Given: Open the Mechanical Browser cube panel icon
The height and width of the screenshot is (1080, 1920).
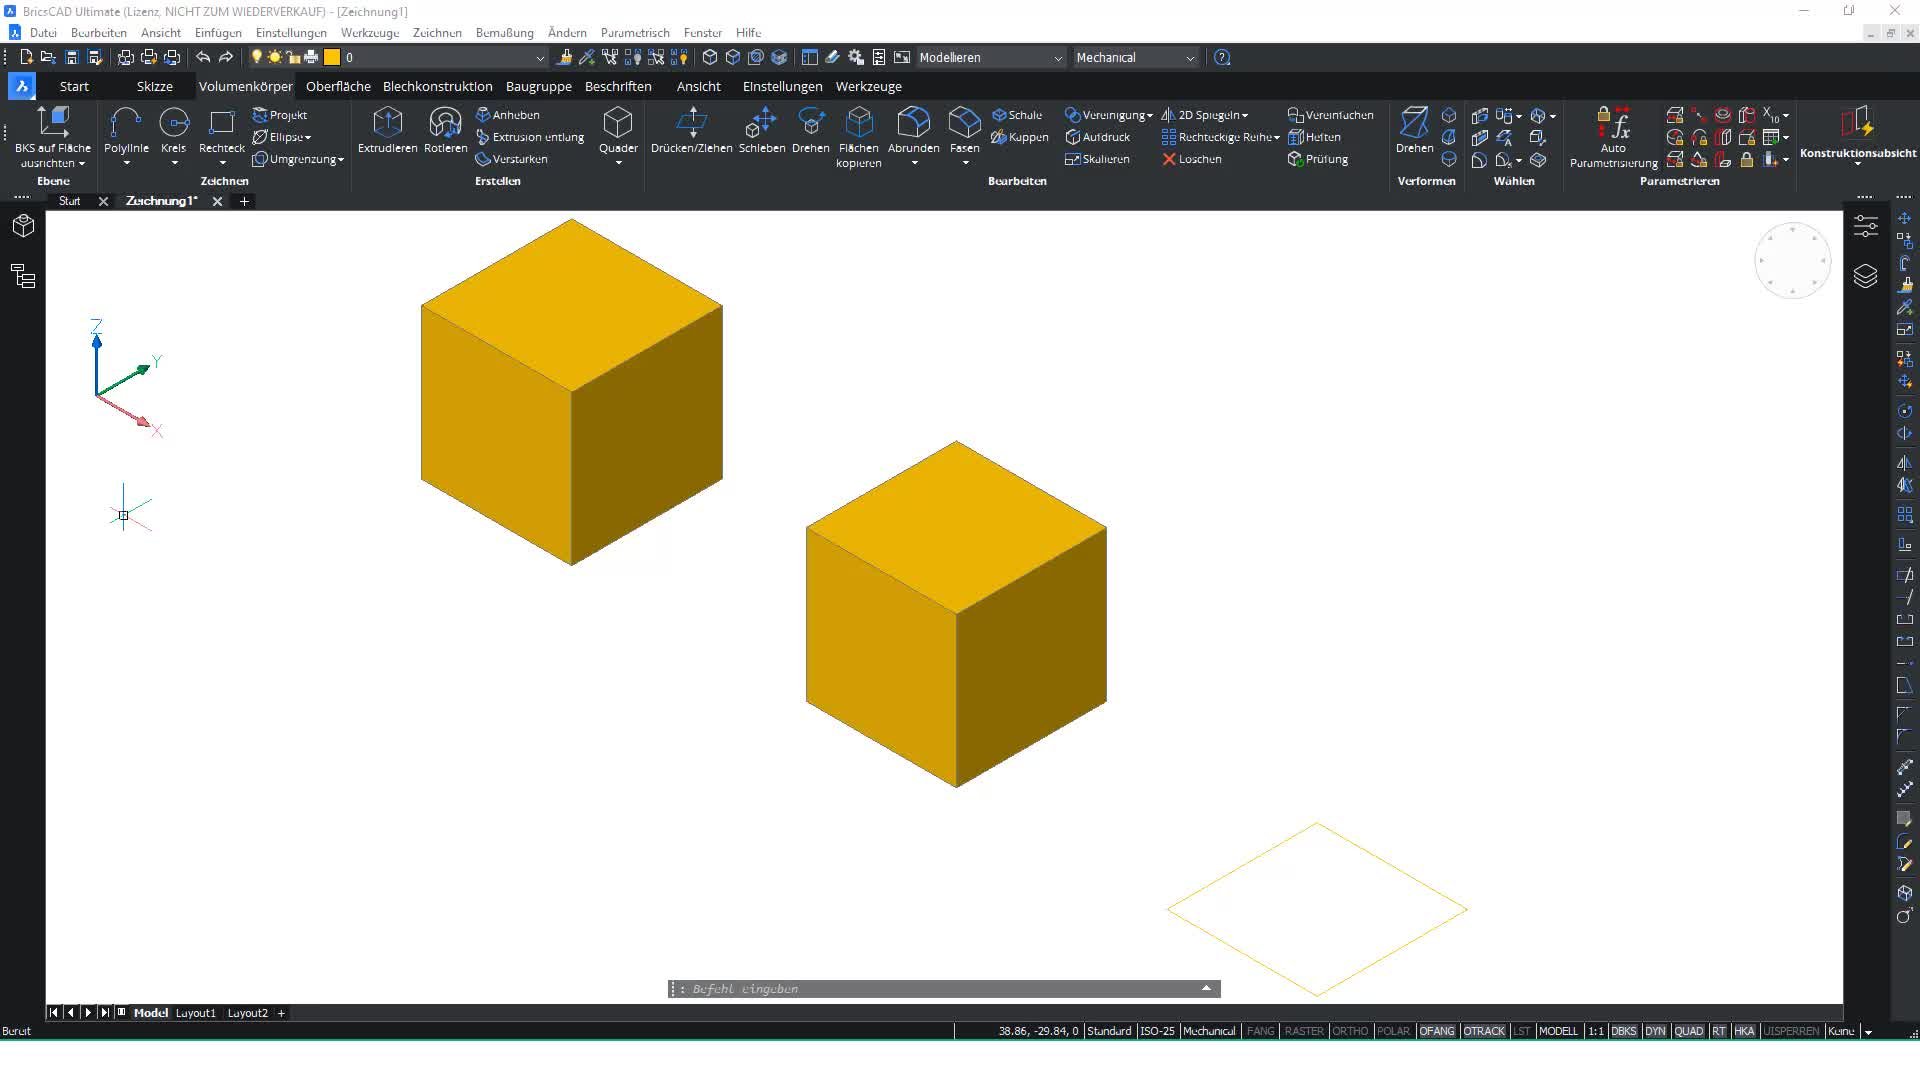Looking at the screenshot, I should point(23,226).
